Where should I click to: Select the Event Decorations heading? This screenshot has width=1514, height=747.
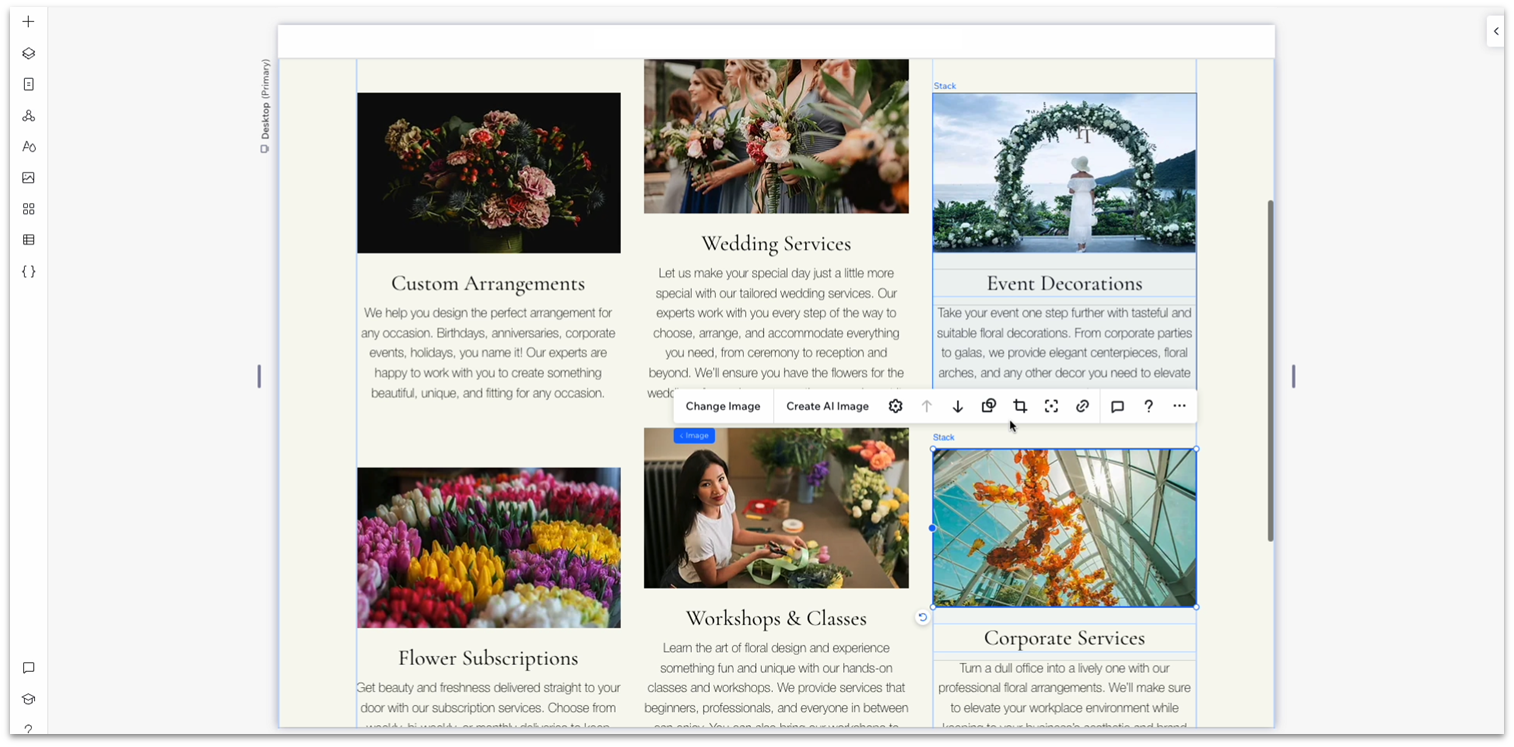point(1064,283)
